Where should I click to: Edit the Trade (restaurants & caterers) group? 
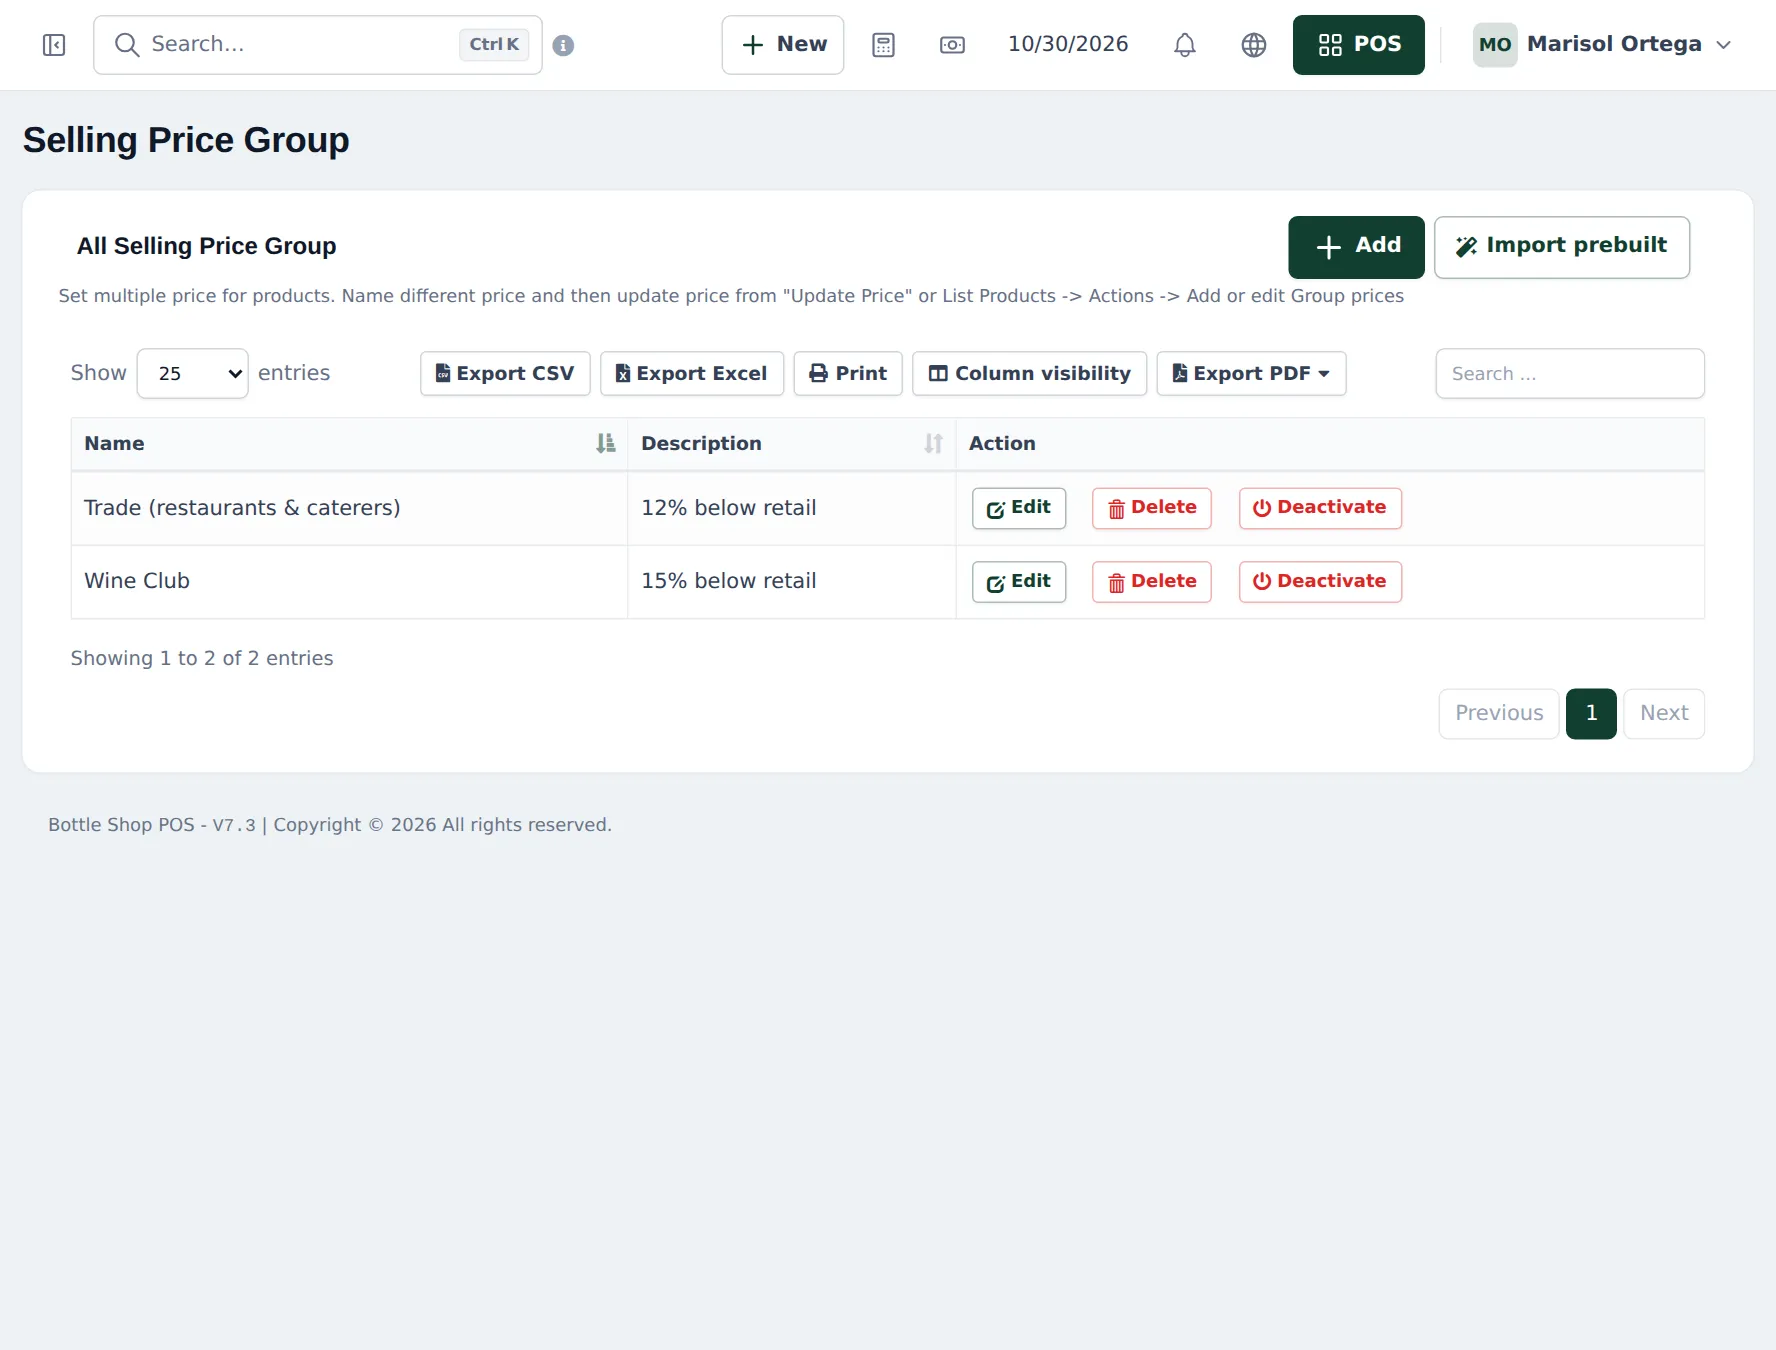[1019, 508]
